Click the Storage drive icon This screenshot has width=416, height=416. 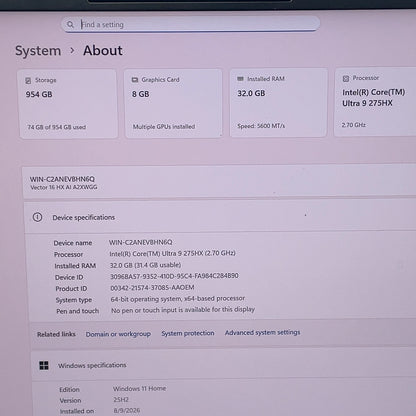29,80
